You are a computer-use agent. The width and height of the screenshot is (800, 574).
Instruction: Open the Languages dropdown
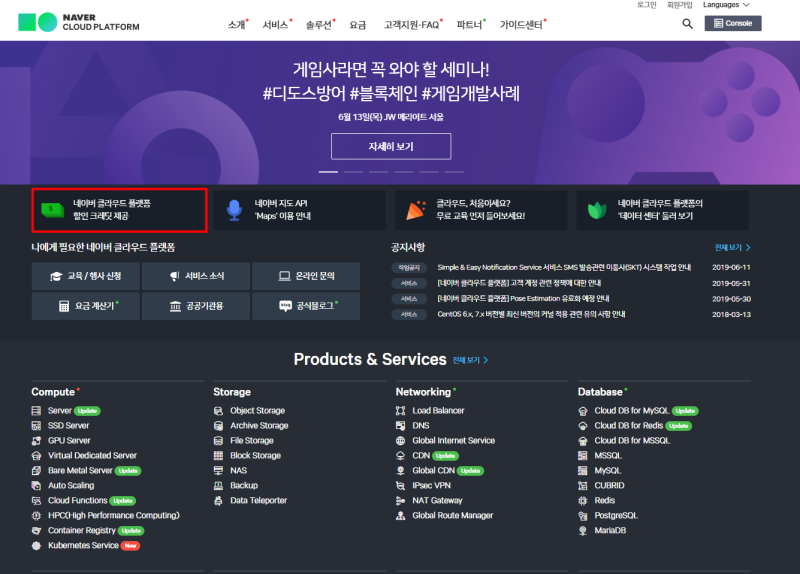(x=726, y=5)
